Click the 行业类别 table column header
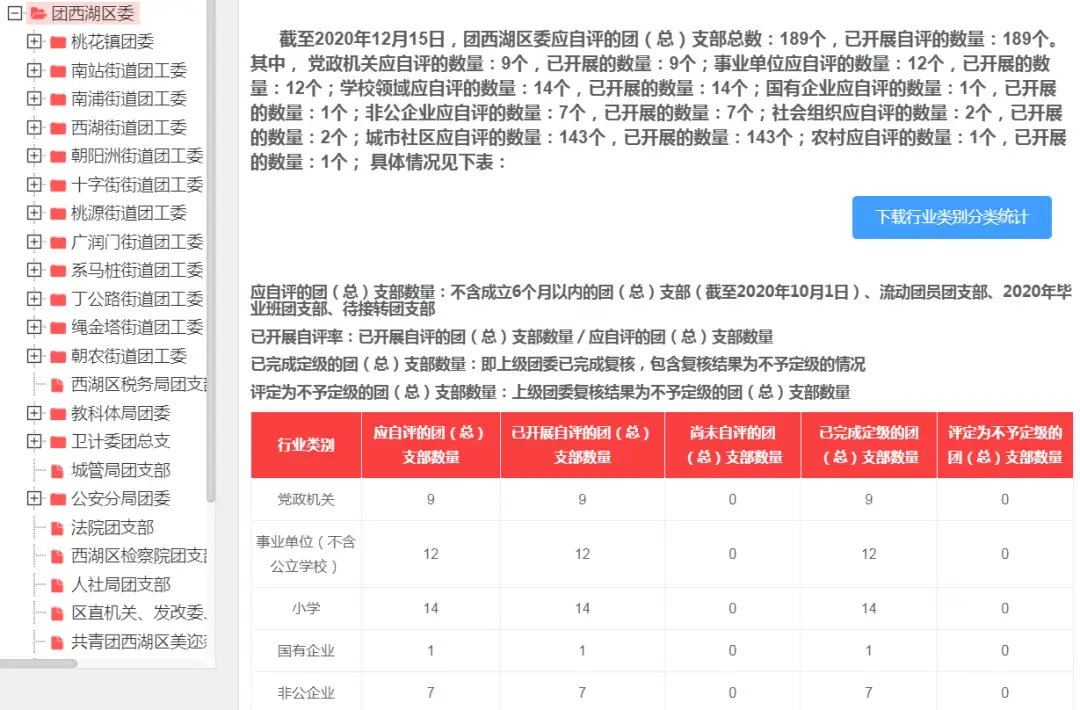This screenshot has width=1080, height=710. click(306, 445)
